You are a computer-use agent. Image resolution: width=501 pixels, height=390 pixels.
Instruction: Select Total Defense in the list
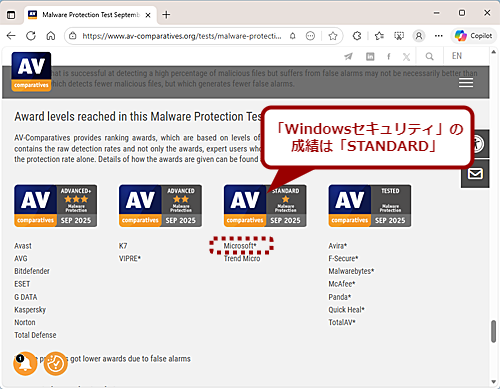click(x=35, y=335)
